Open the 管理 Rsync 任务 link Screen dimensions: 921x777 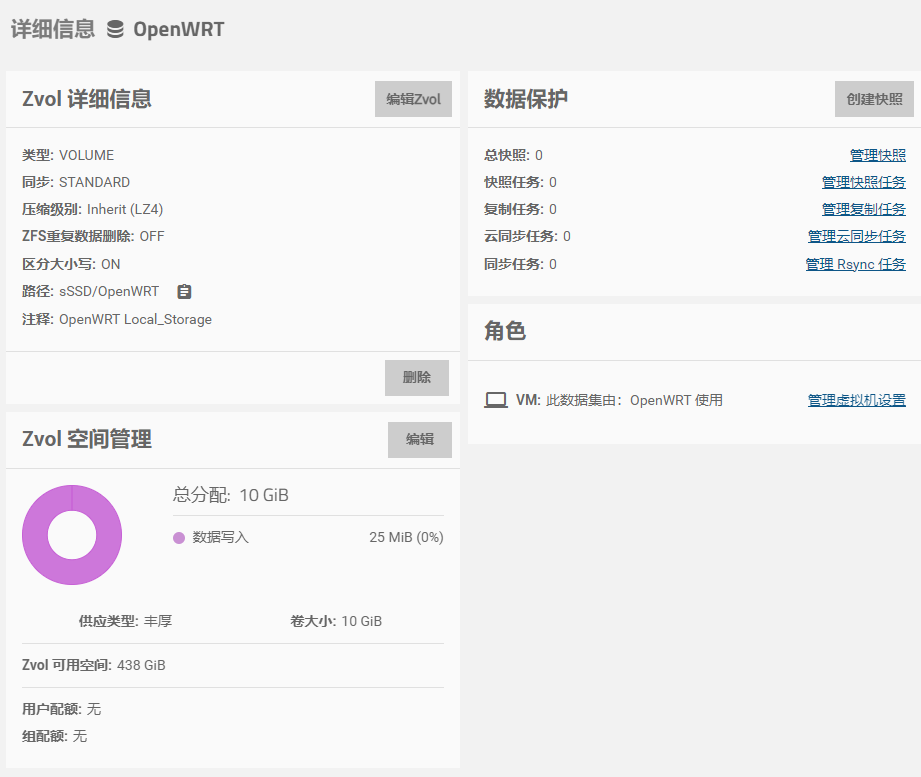[856, 263]
